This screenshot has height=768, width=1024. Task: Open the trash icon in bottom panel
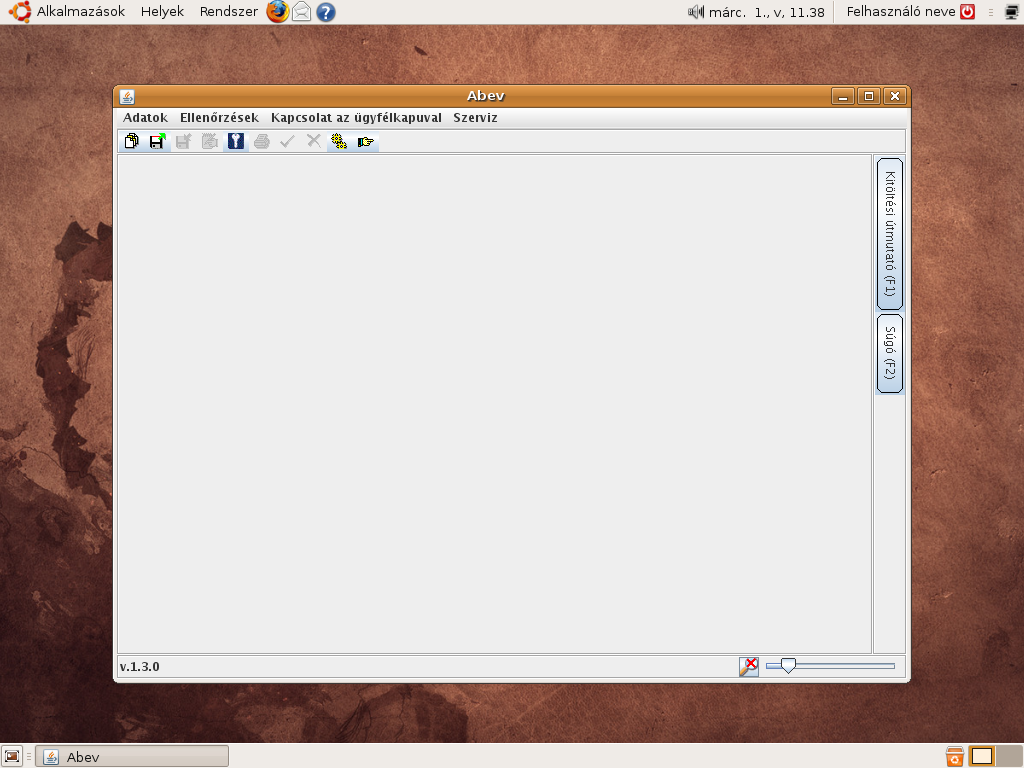pyautogui.click(x=955, y=757)
